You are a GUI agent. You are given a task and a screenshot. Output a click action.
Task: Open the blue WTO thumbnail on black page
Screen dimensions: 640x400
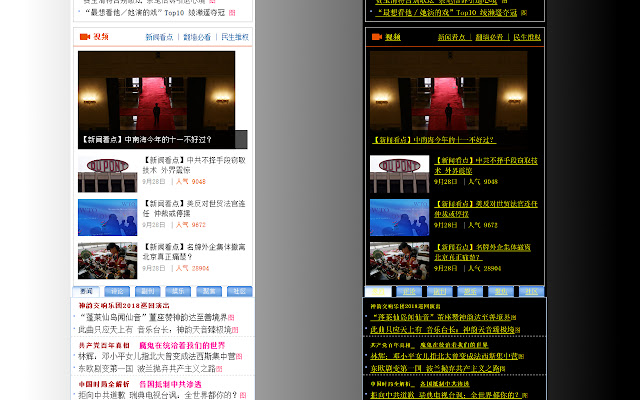(x=400, y=217)
